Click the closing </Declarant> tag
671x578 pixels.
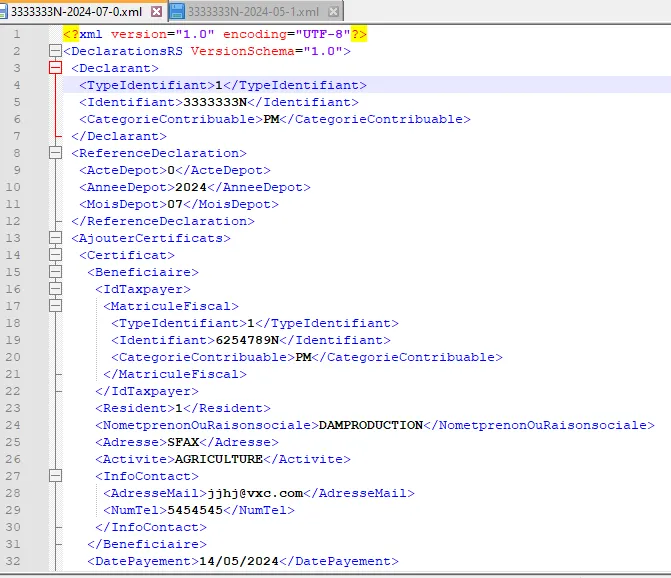click(x=119, y=136)
